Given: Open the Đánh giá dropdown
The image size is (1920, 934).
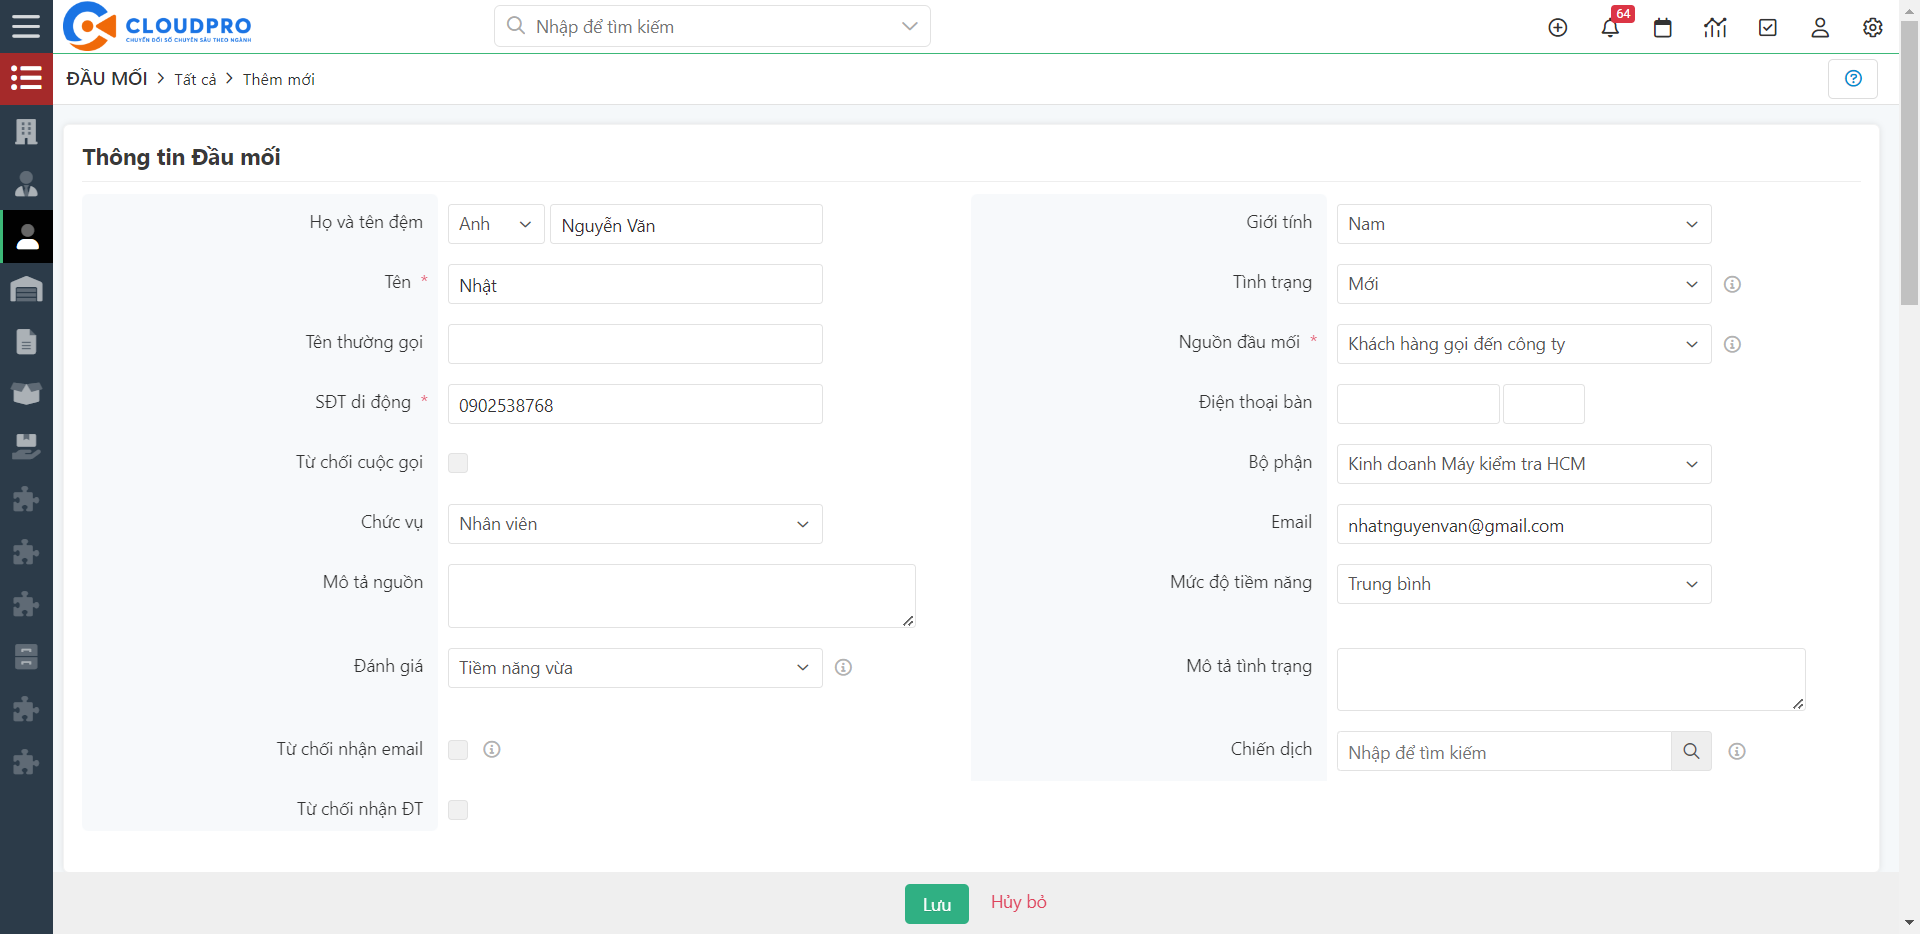Looking at the screenshot, I should (635, 668).
